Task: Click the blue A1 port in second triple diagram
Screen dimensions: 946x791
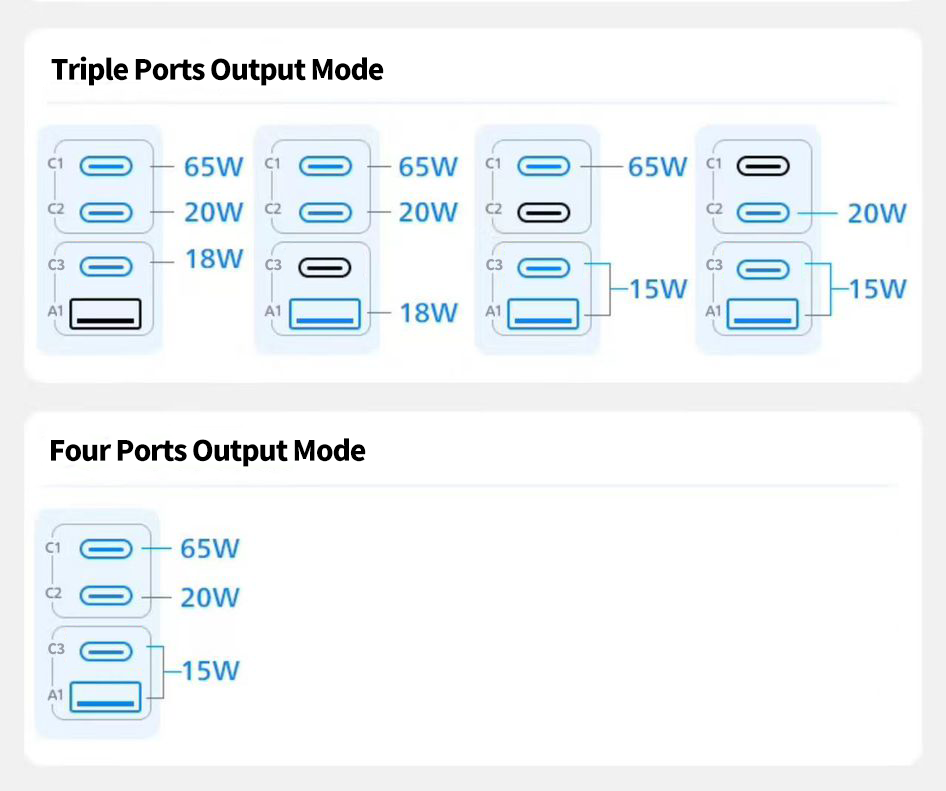Action: pos(325,314)
